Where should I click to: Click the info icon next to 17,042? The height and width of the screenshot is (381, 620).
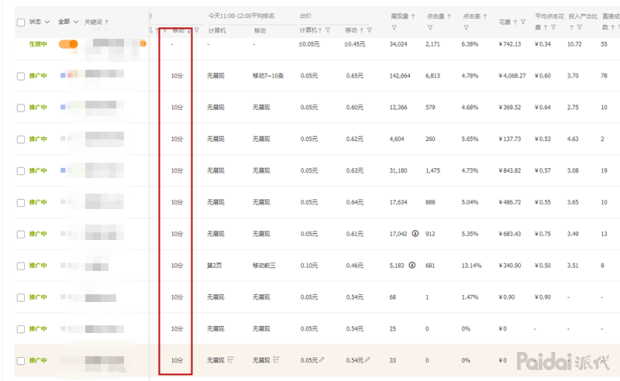[415, 233]
